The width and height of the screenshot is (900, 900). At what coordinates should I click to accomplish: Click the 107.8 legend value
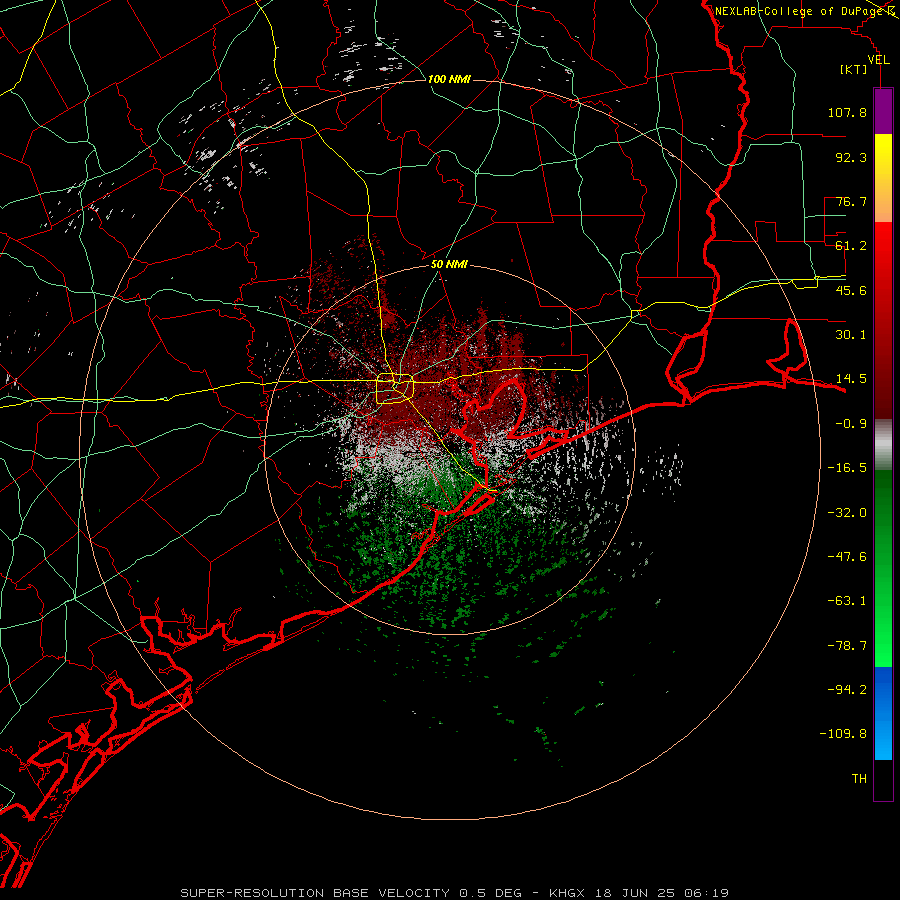click(x=847, y=112)
